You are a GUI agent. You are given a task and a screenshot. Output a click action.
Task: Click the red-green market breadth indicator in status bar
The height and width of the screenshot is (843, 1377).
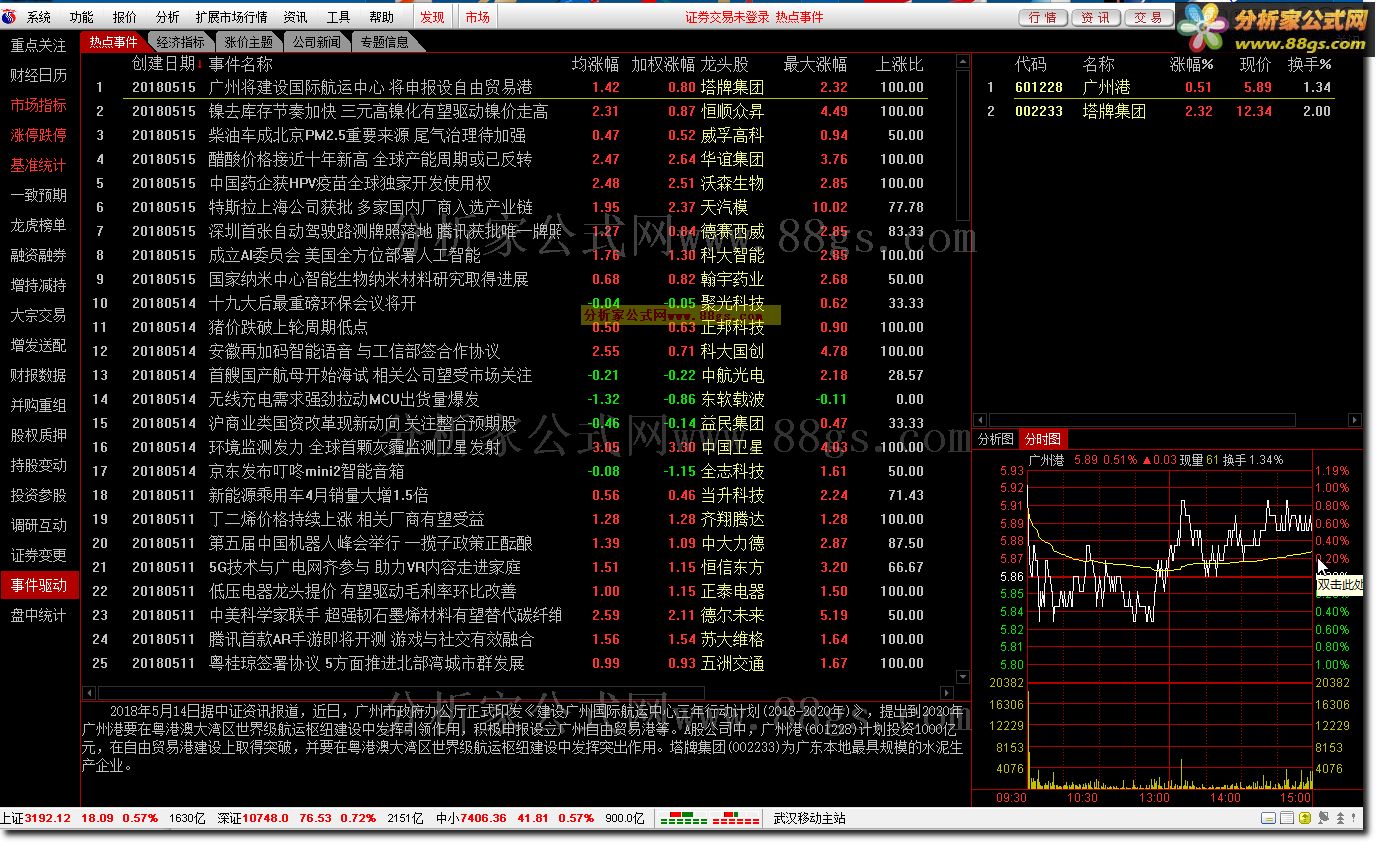pos(709,819)
